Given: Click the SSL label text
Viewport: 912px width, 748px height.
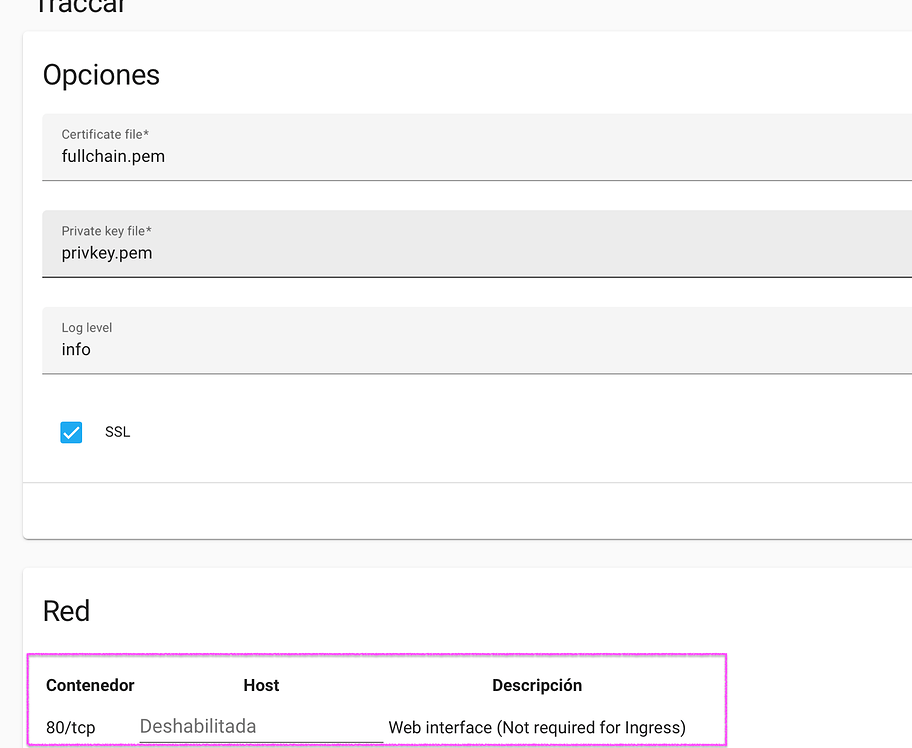Looking at the screenshot, I should coord(117,431).
